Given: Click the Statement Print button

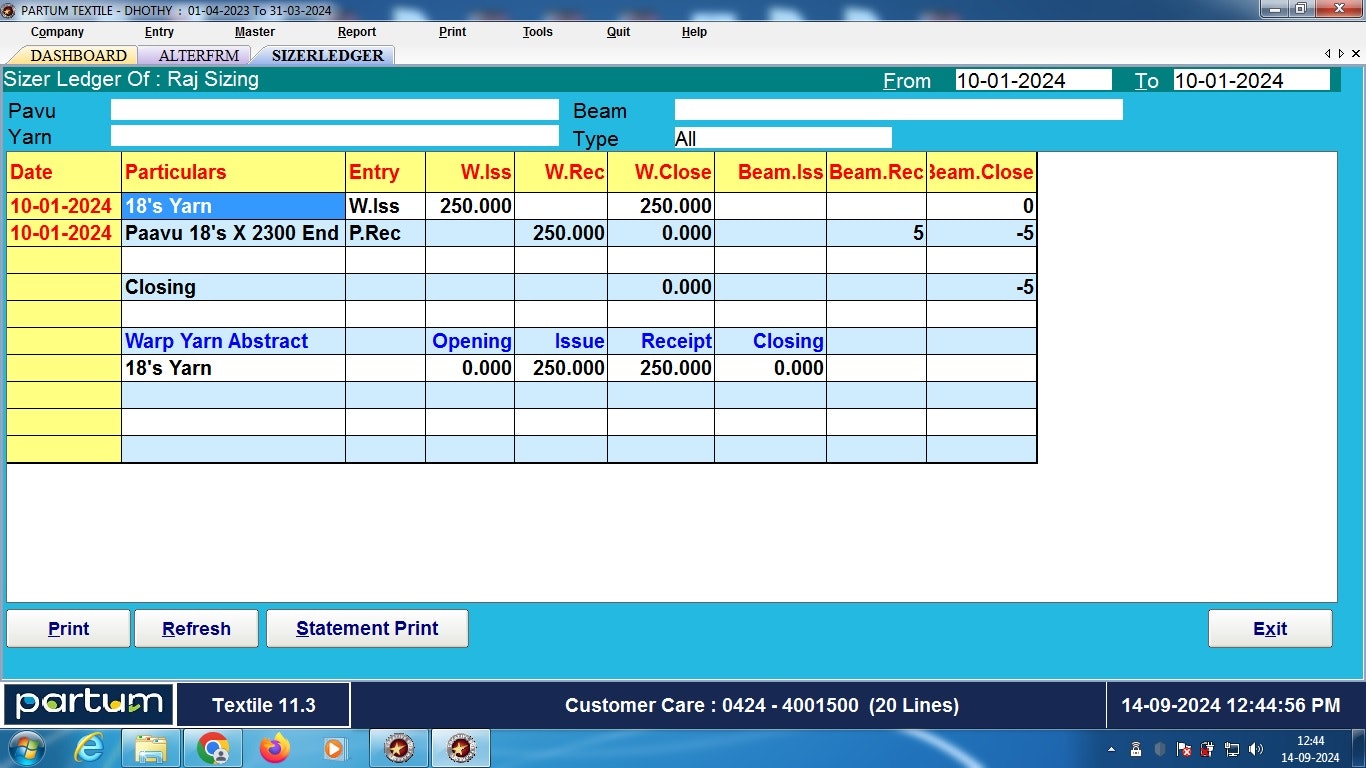Looking at the screenshot, I should coord(367,628).
